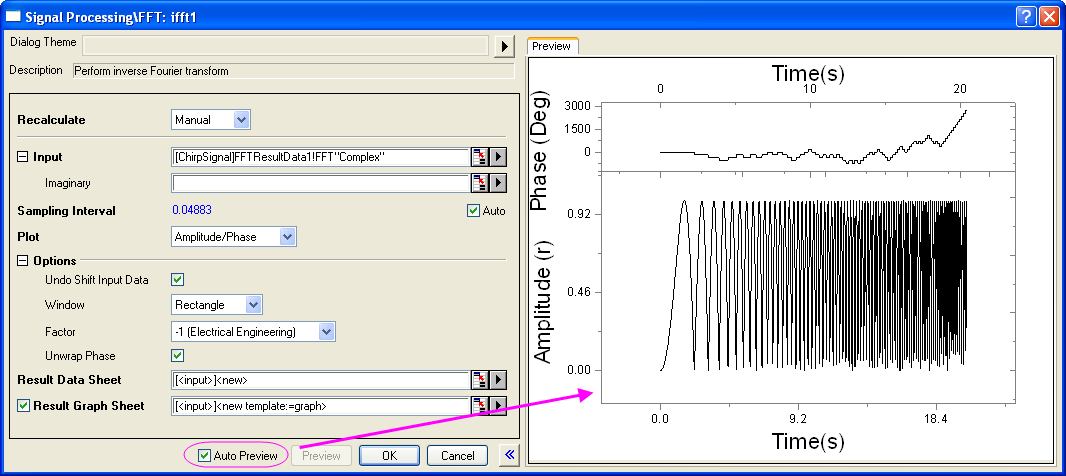Disable the Unwrap Phase checkbox
1066x476 pixels.
click(x=177, y=356)
